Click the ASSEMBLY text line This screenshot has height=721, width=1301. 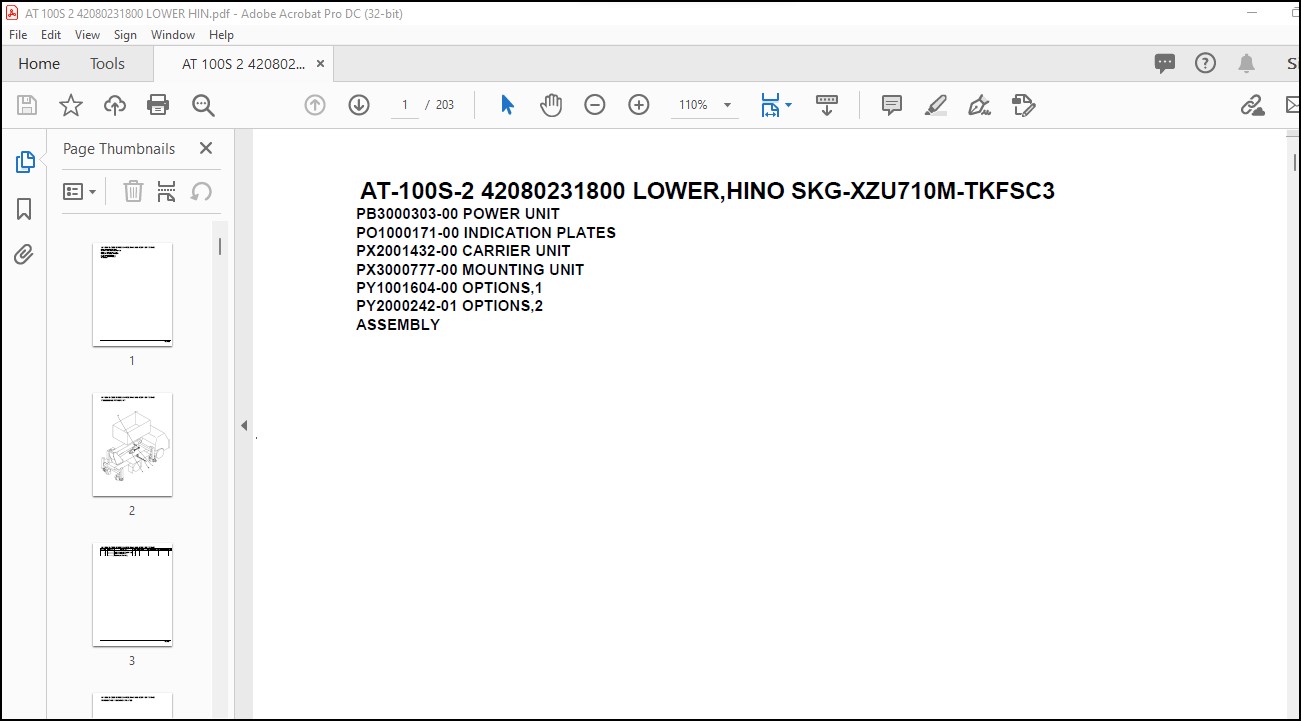[398, 325]
